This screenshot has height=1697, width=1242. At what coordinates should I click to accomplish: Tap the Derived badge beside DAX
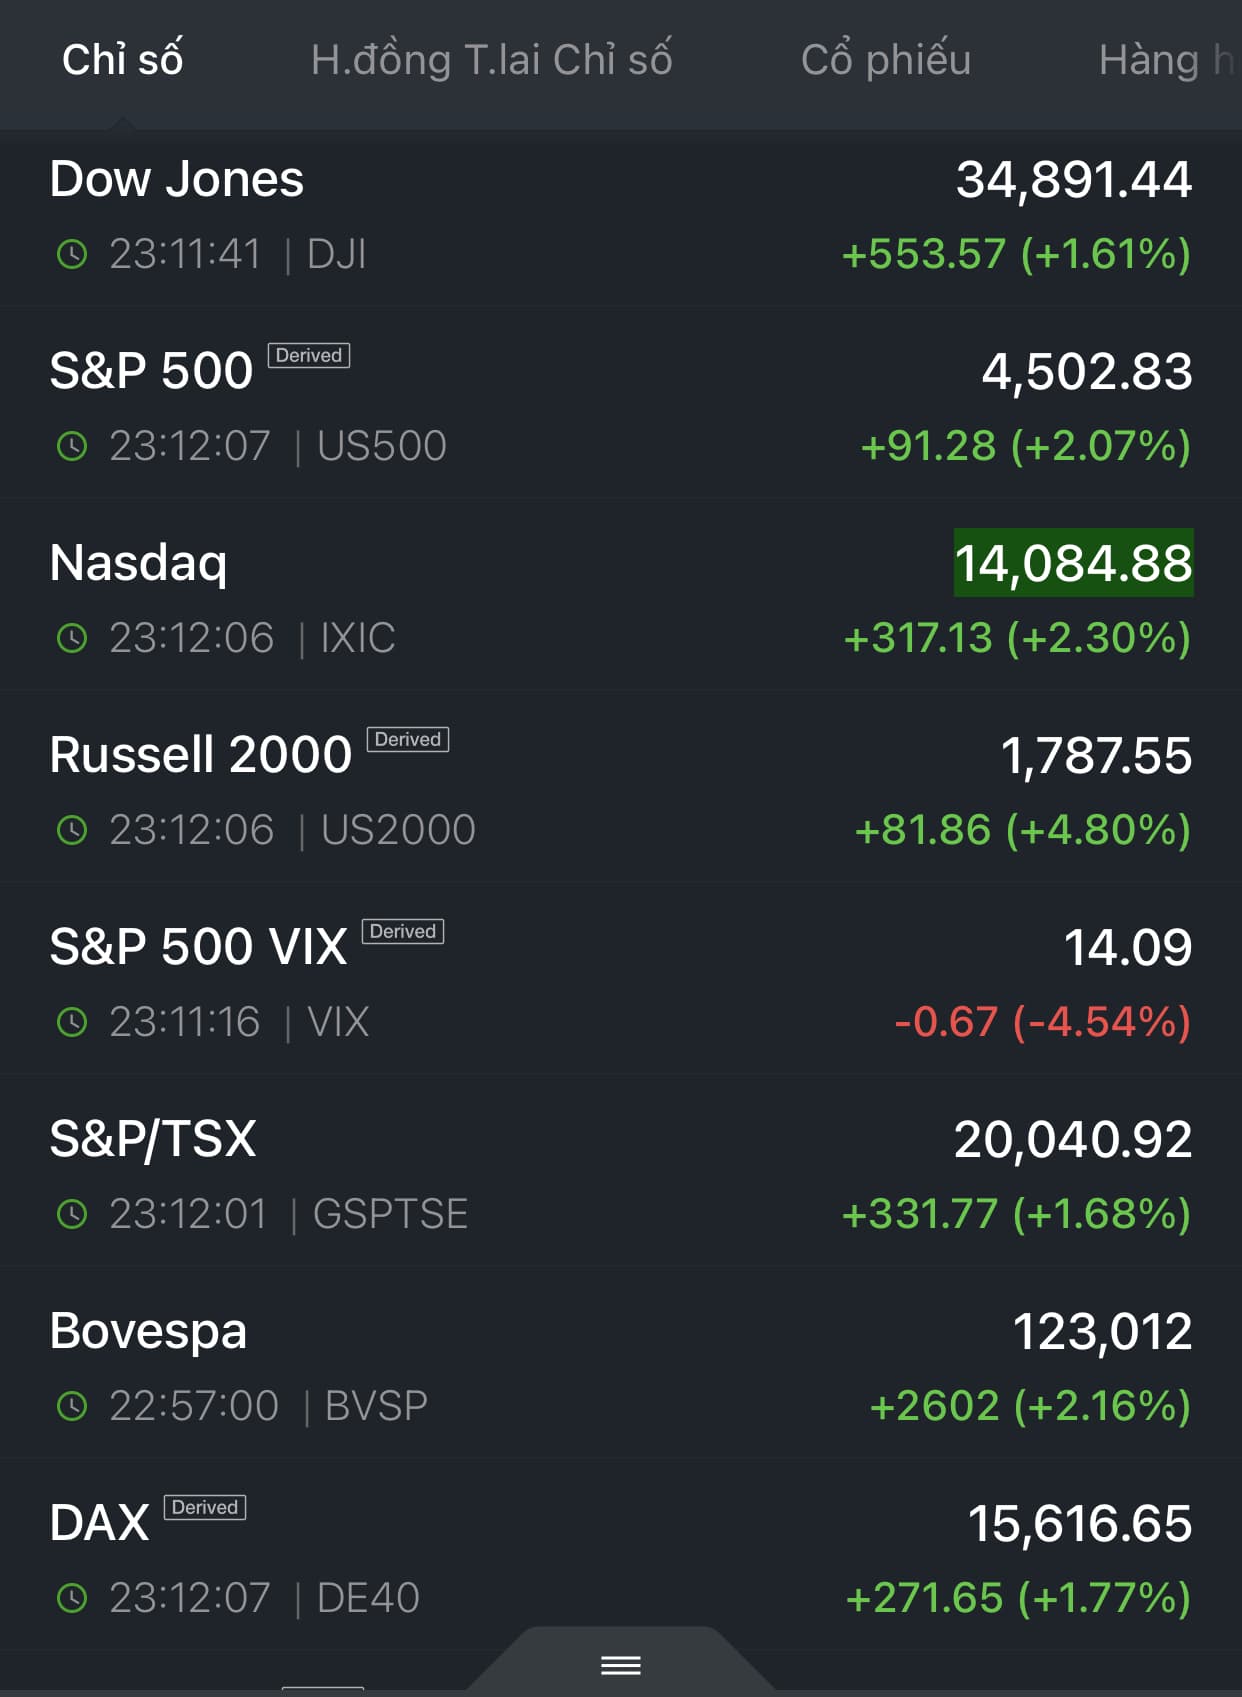[x=204, y=1507]
